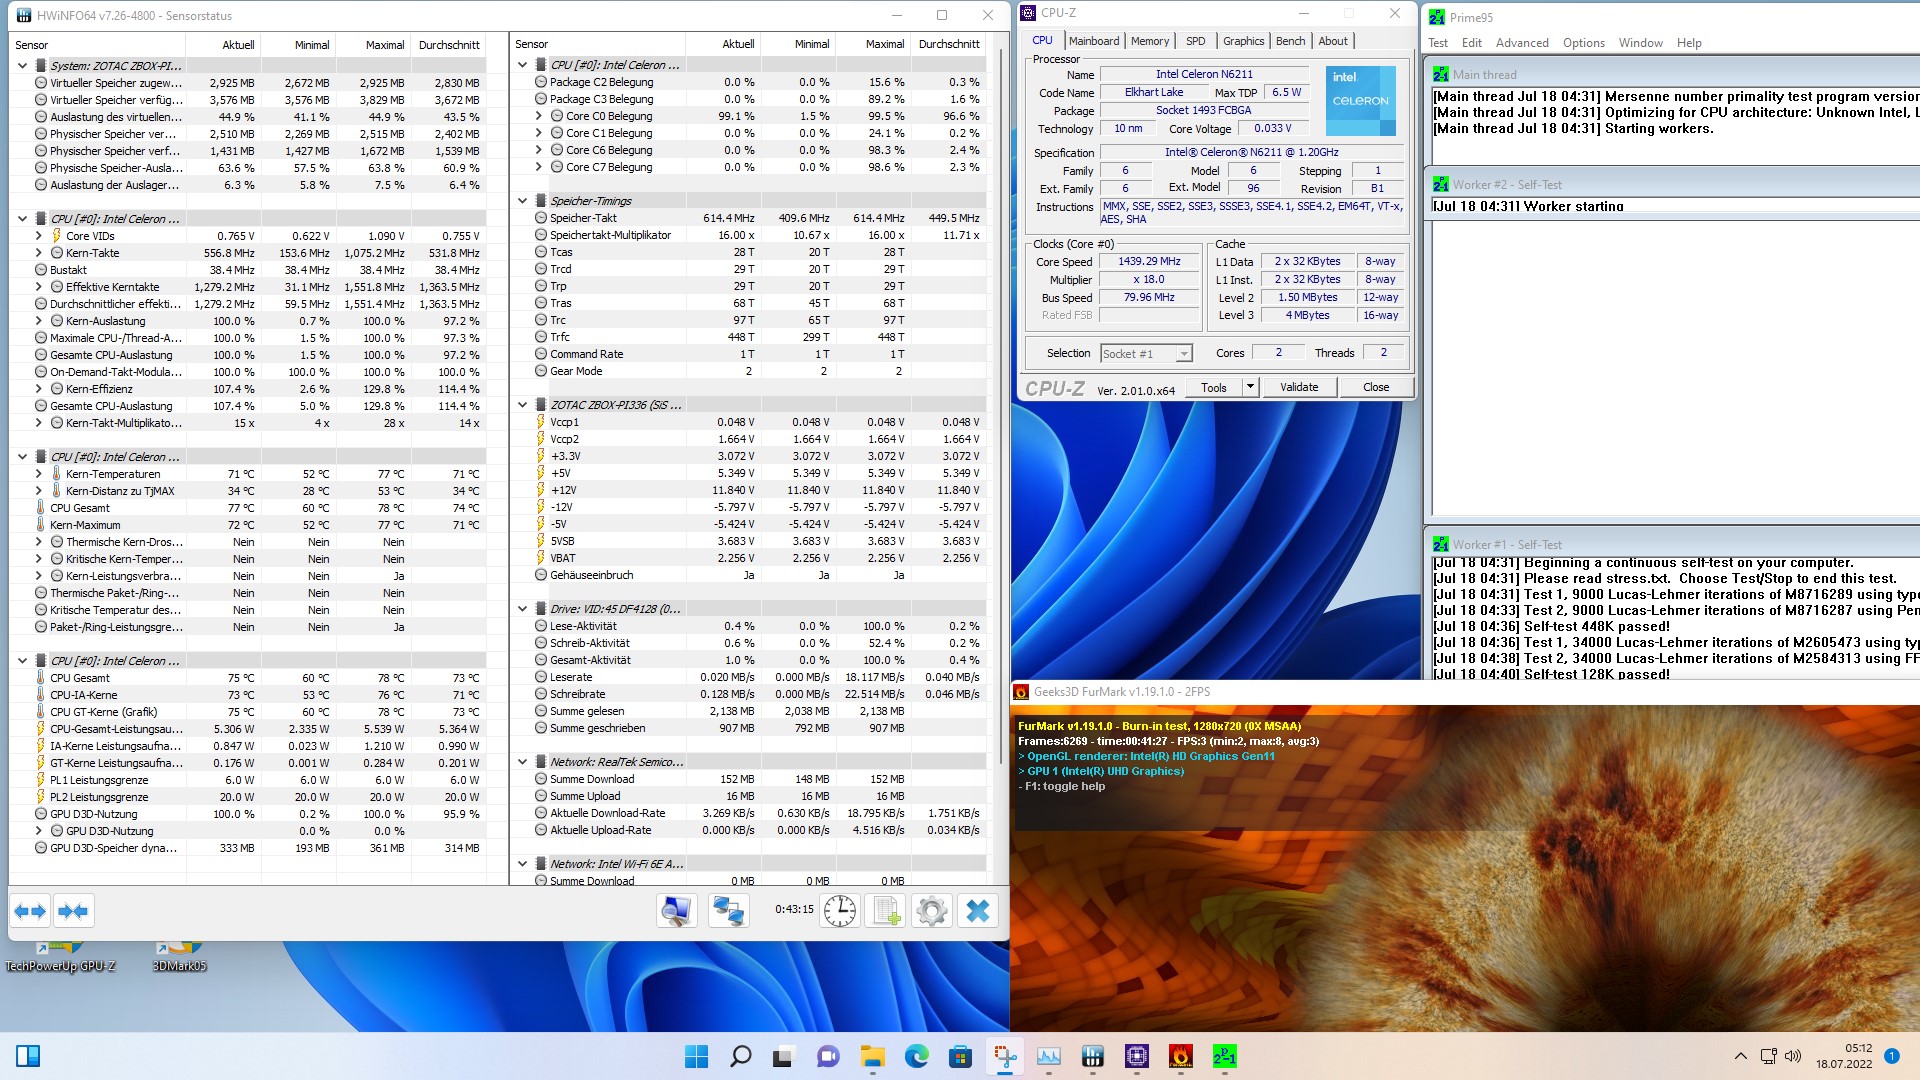Open Prime95 Edit menu
The width and height of the screenshot is (1920, 1080).
(x=1471, y=43)
